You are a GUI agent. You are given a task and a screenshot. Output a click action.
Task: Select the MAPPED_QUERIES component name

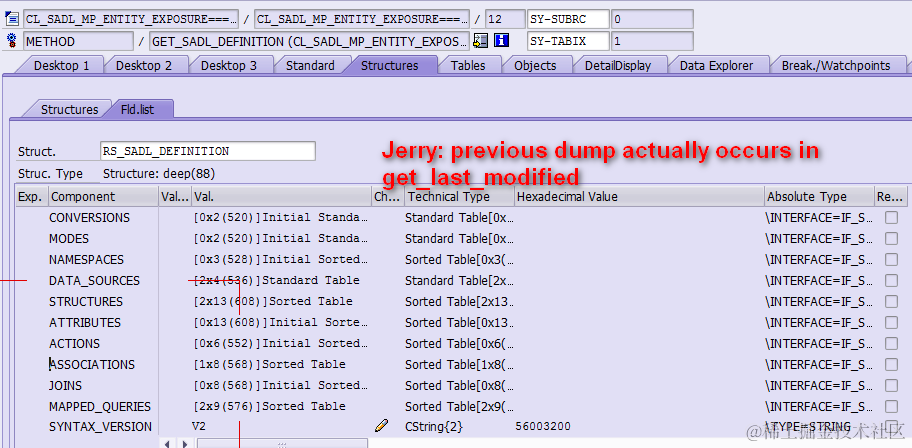pyautogui.click(x=99, y=406)
